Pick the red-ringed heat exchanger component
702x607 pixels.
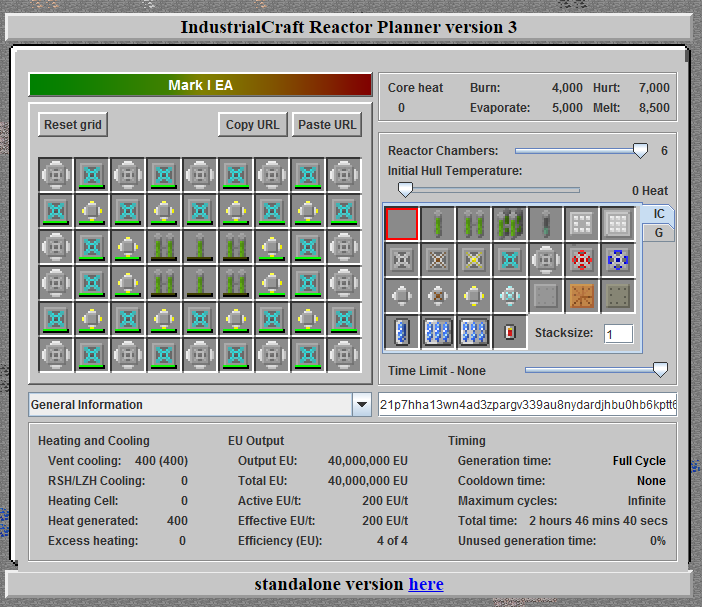582,260
